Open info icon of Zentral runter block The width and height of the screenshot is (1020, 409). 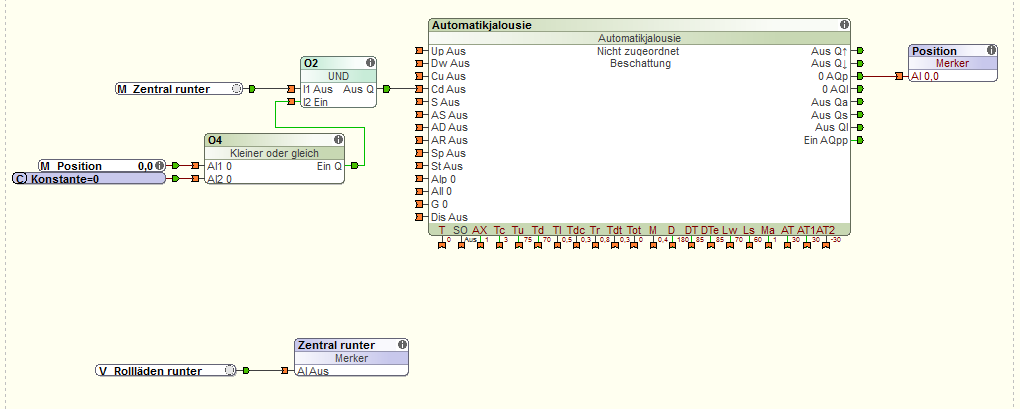click(x=402, y=345)
